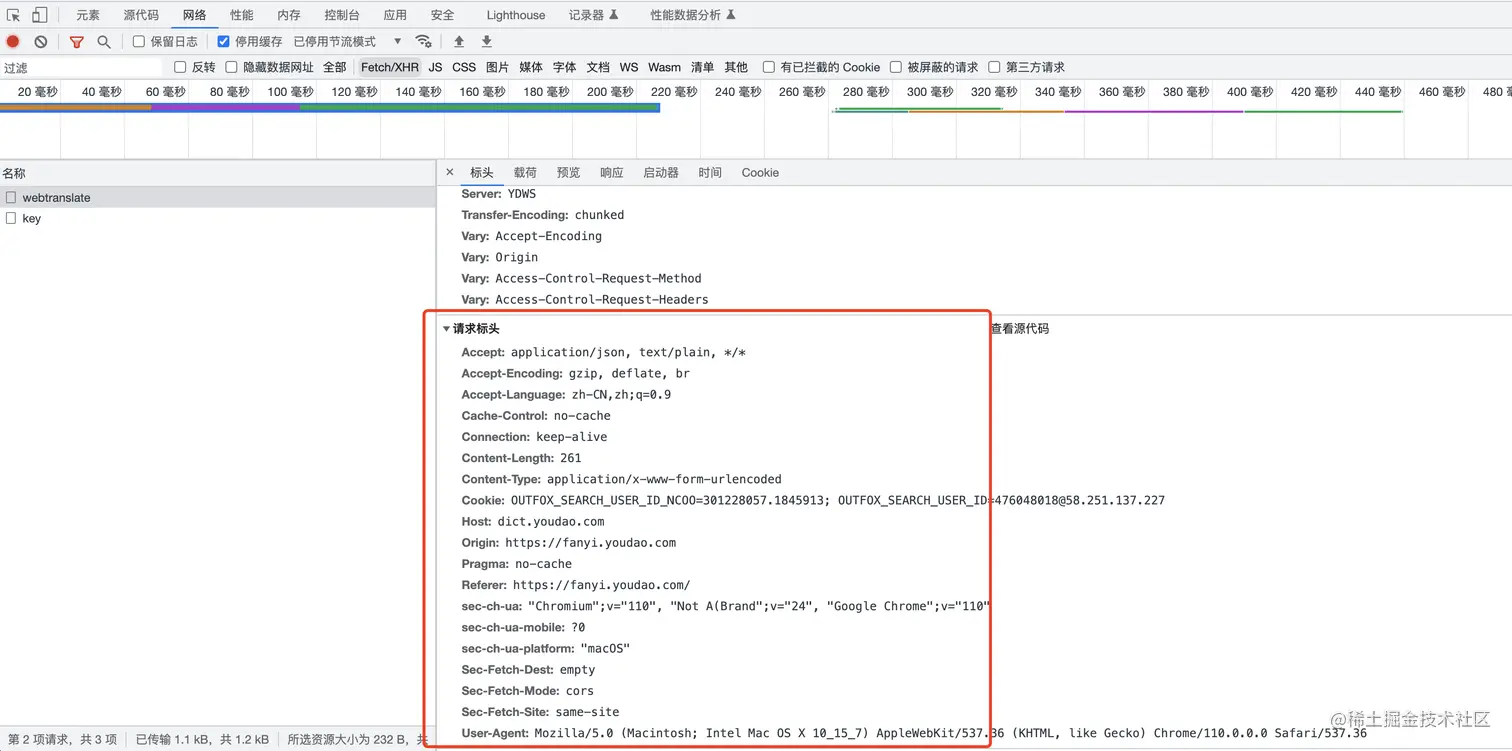
Task: Toggle the red filter funnel icon
Action: tap(77, 42)
